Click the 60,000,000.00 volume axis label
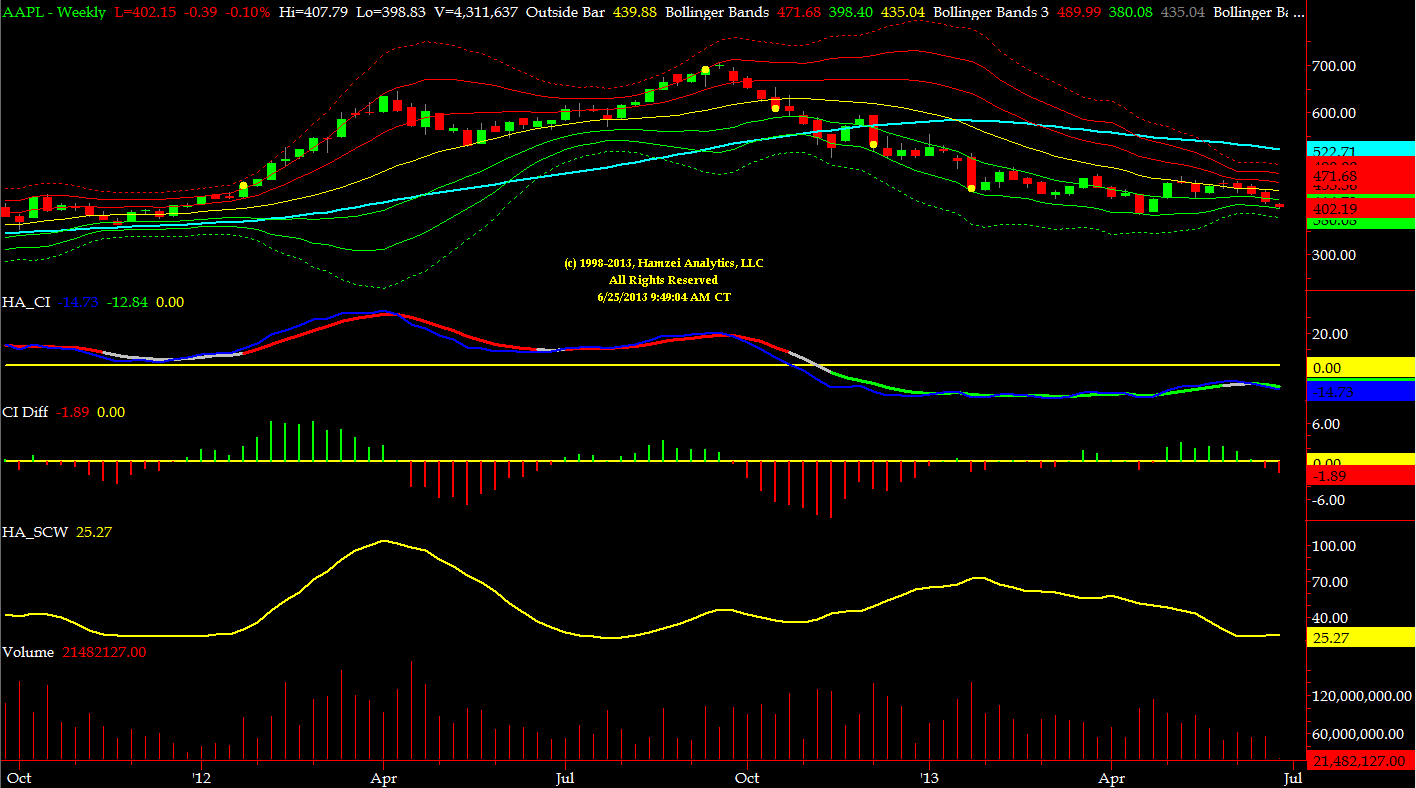The image size is (1416, 788). [1358, 735]
